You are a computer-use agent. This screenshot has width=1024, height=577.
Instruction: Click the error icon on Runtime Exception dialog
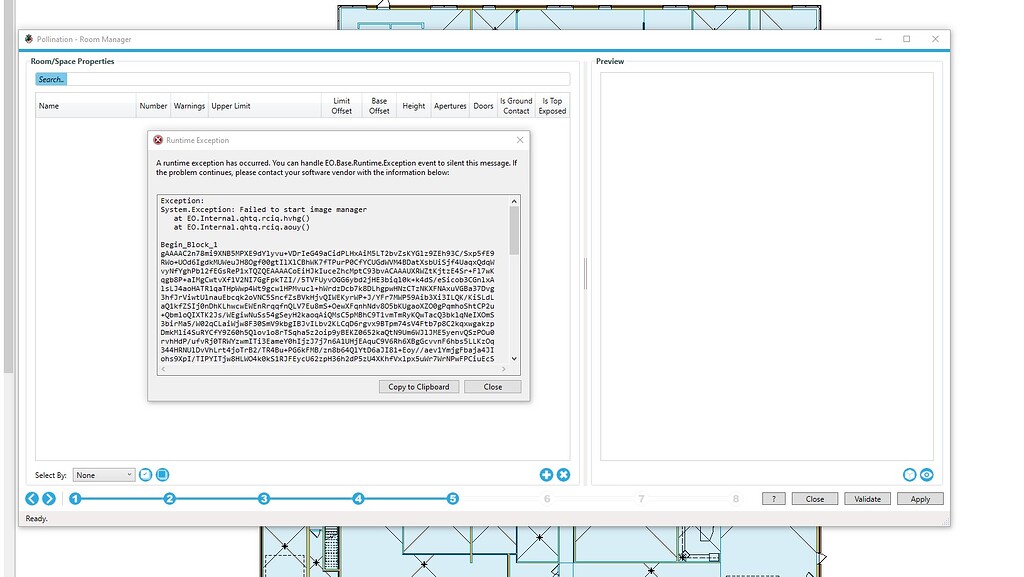click(x=157, y=140)
